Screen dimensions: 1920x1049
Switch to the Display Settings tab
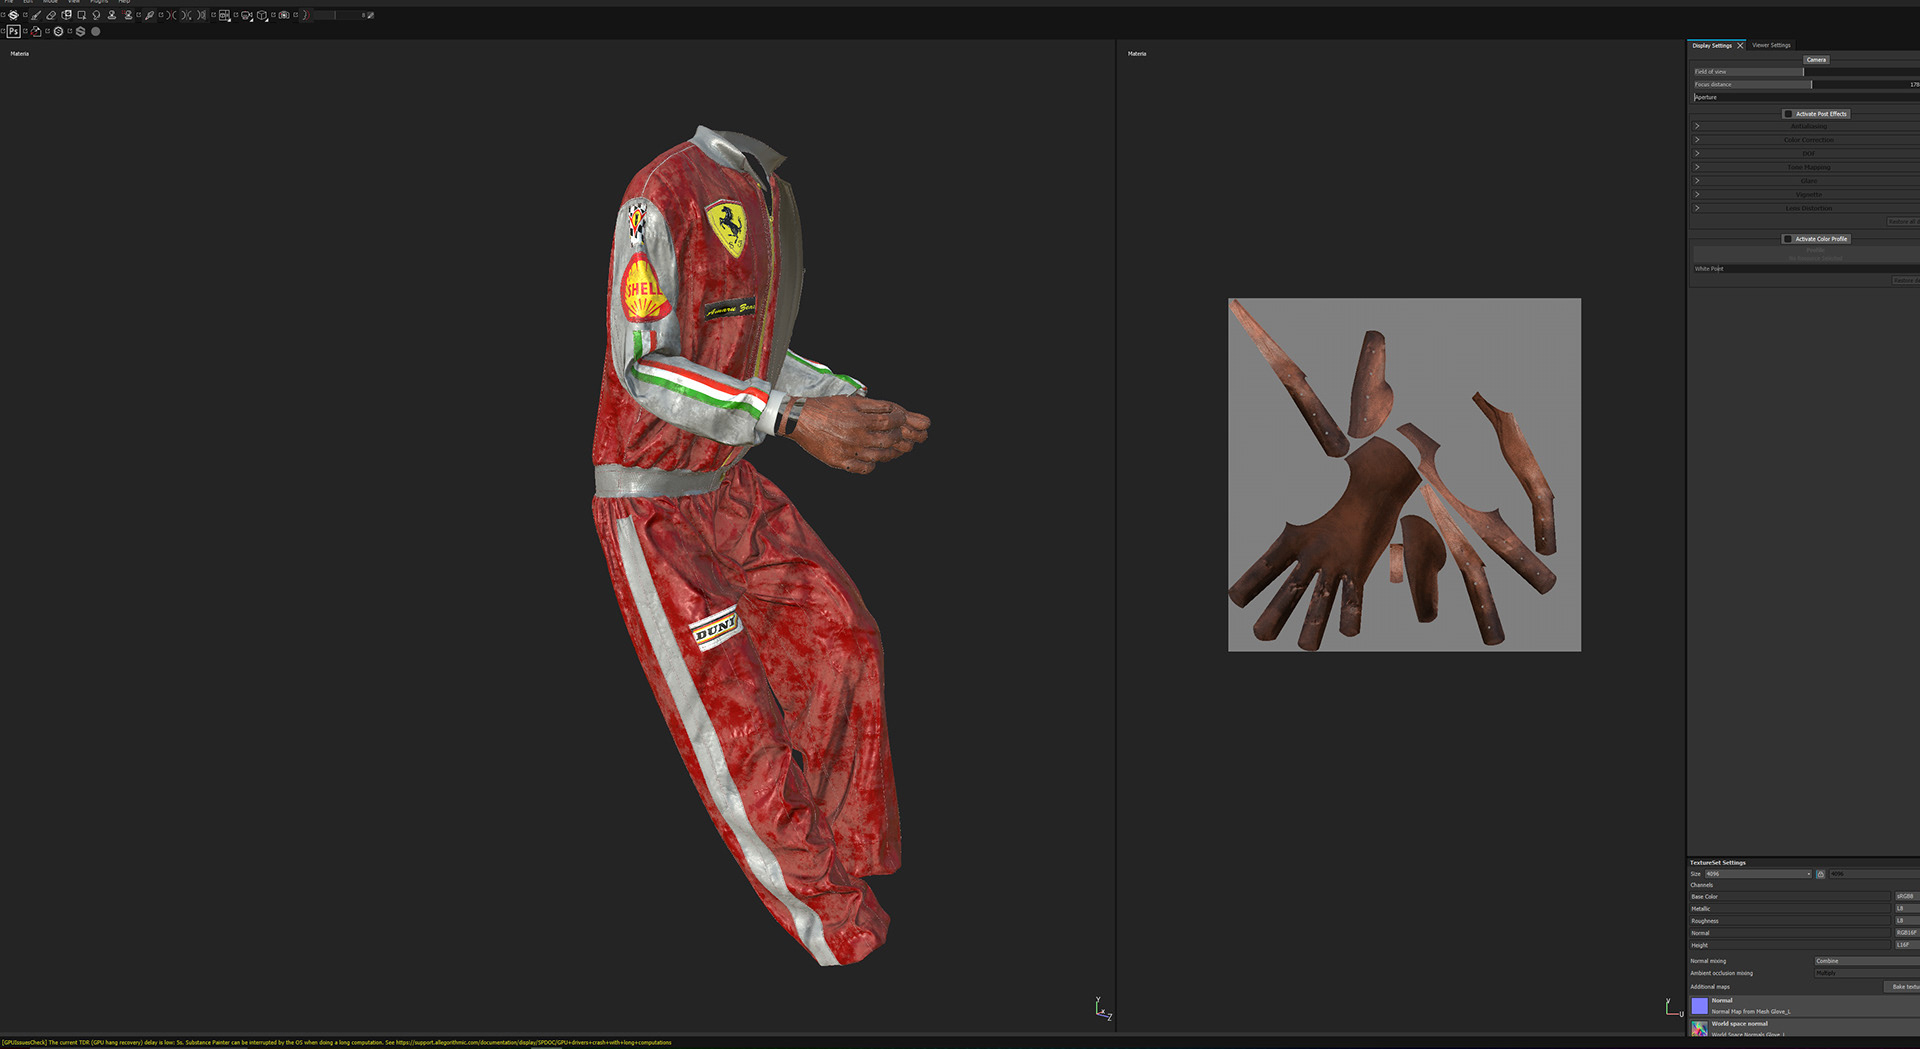click(1712, 45)
